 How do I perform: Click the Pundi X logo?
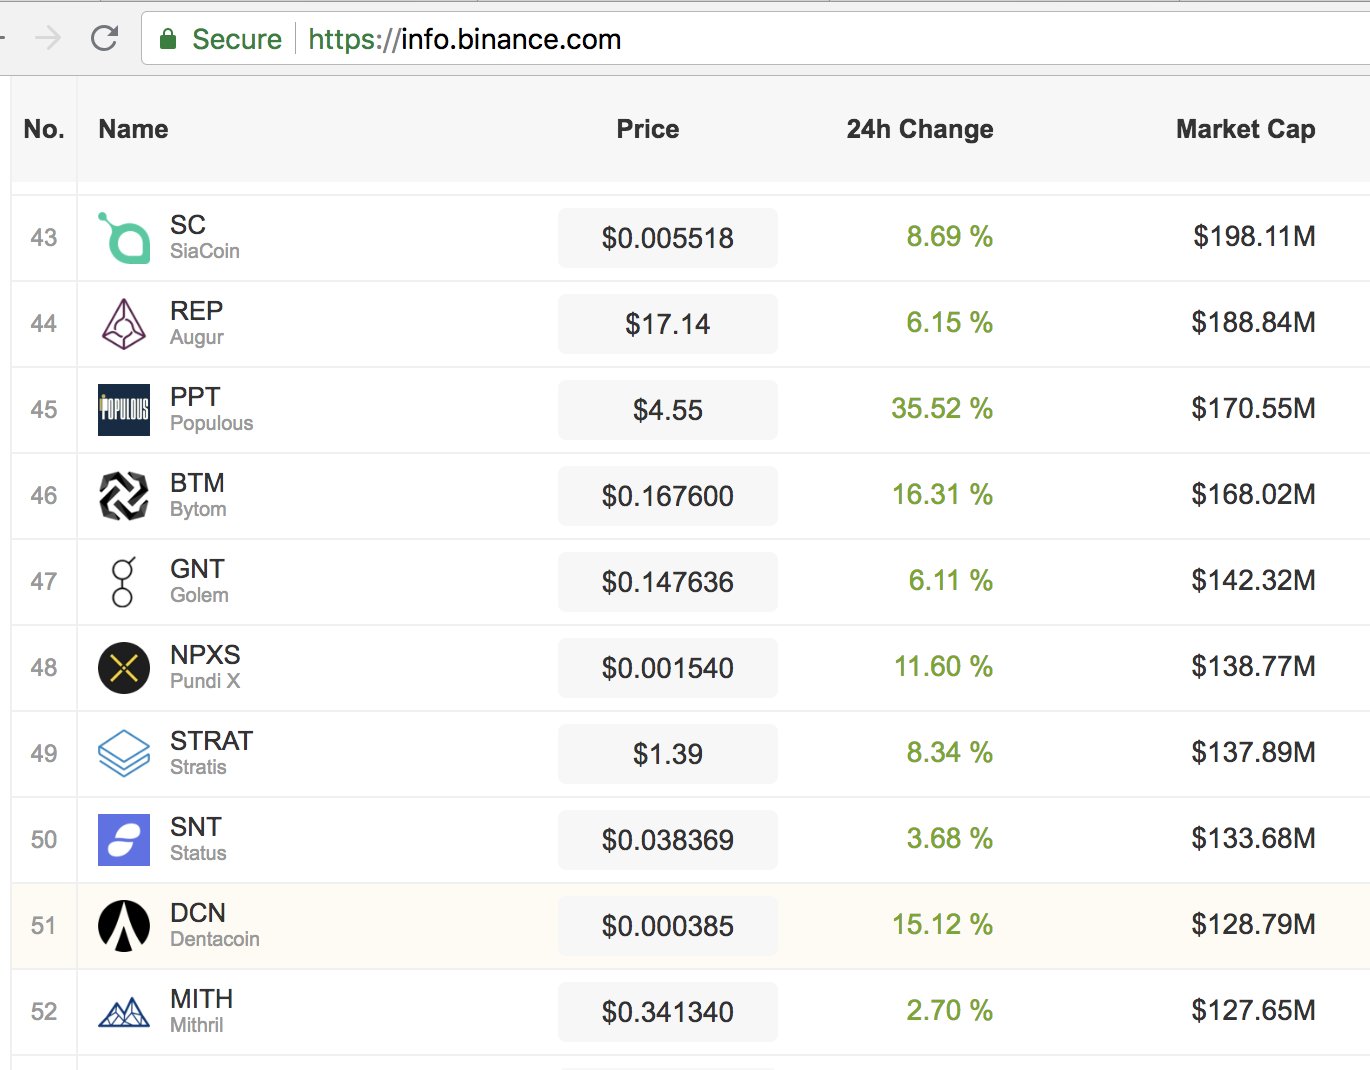pyautogui.click(x=122, y=667)
